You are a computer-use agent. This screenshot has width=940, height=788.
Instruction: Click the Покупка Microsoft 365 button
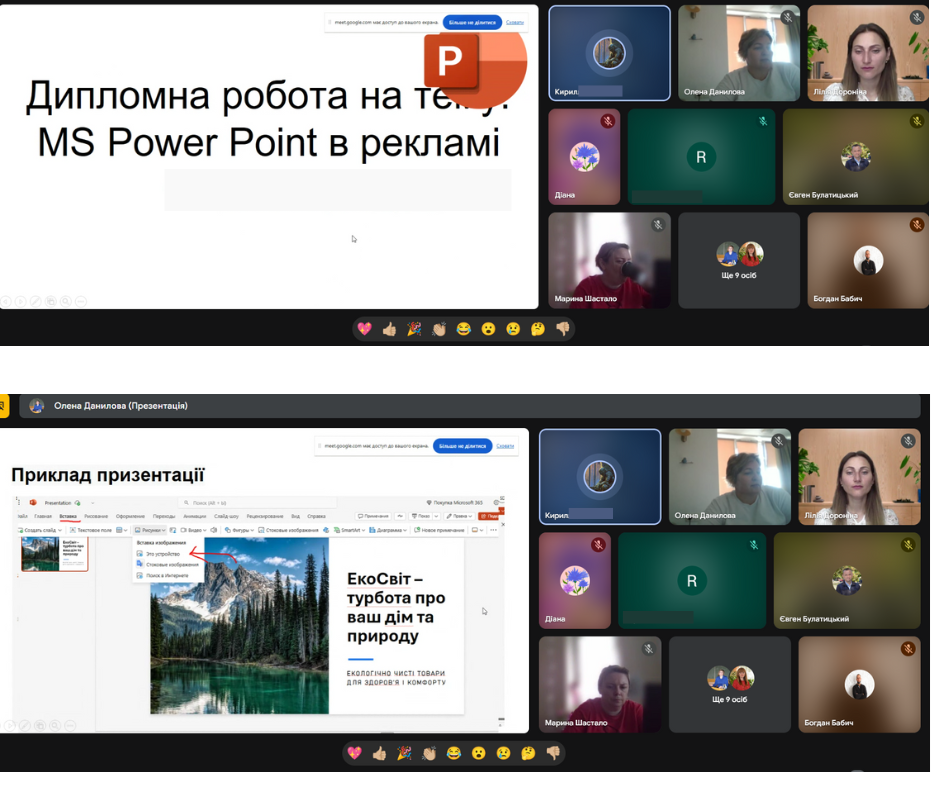(454, 503)
